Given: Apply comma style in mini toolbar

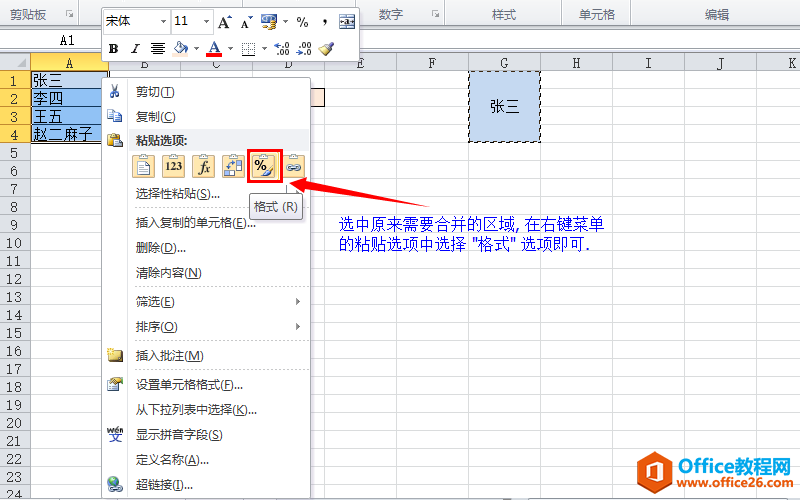Looking at the screenshot, I should point(324,22).
